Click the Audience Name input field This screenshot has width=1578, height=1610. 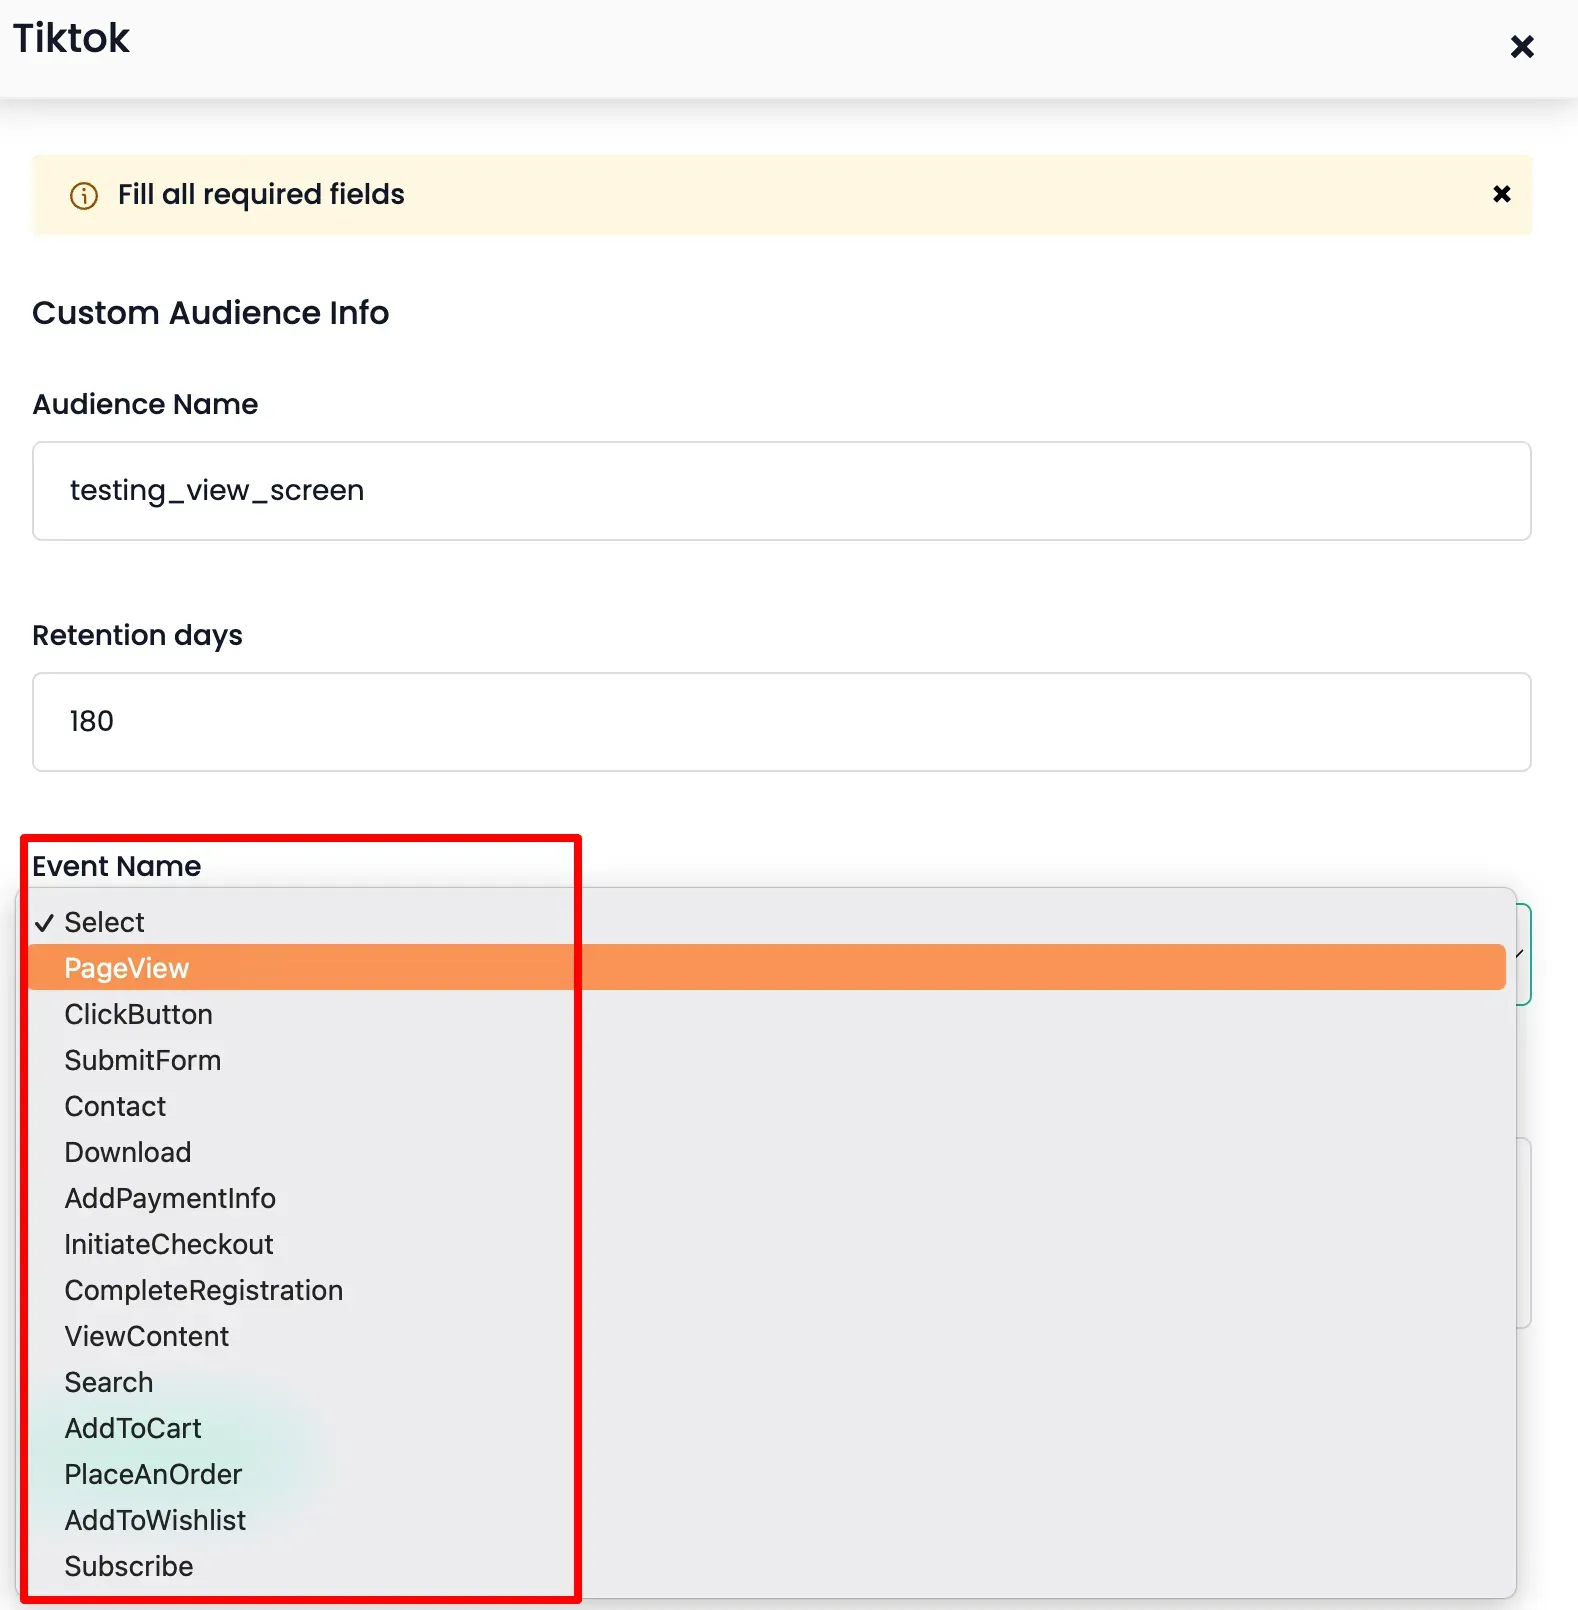tap(782, 491)
